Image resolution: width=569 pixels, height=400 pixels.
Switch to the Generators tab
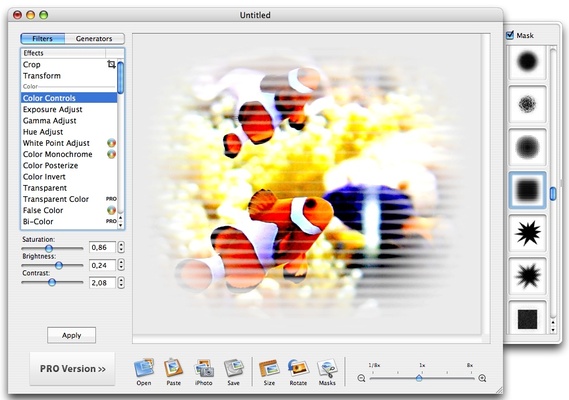click(x=94, y=38)
